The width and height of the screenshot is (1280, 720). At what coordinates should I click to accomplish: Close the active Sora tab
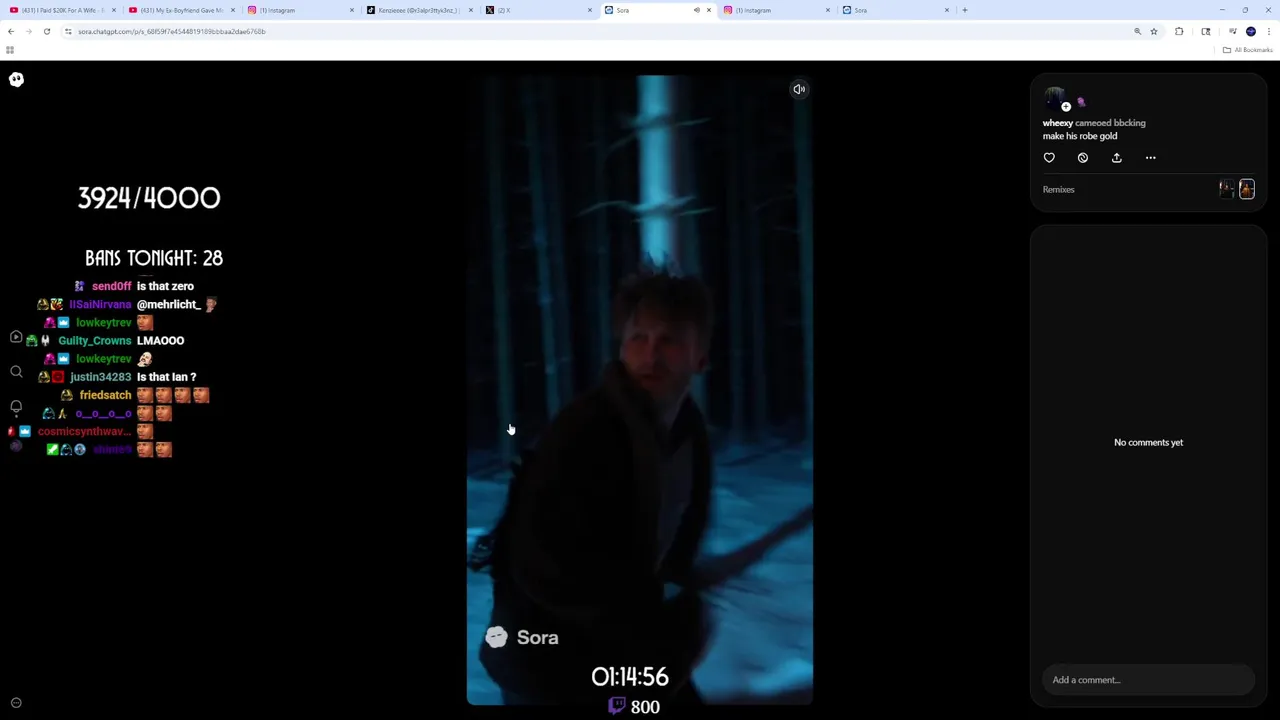pyautogui.click(x=709, y=10)
